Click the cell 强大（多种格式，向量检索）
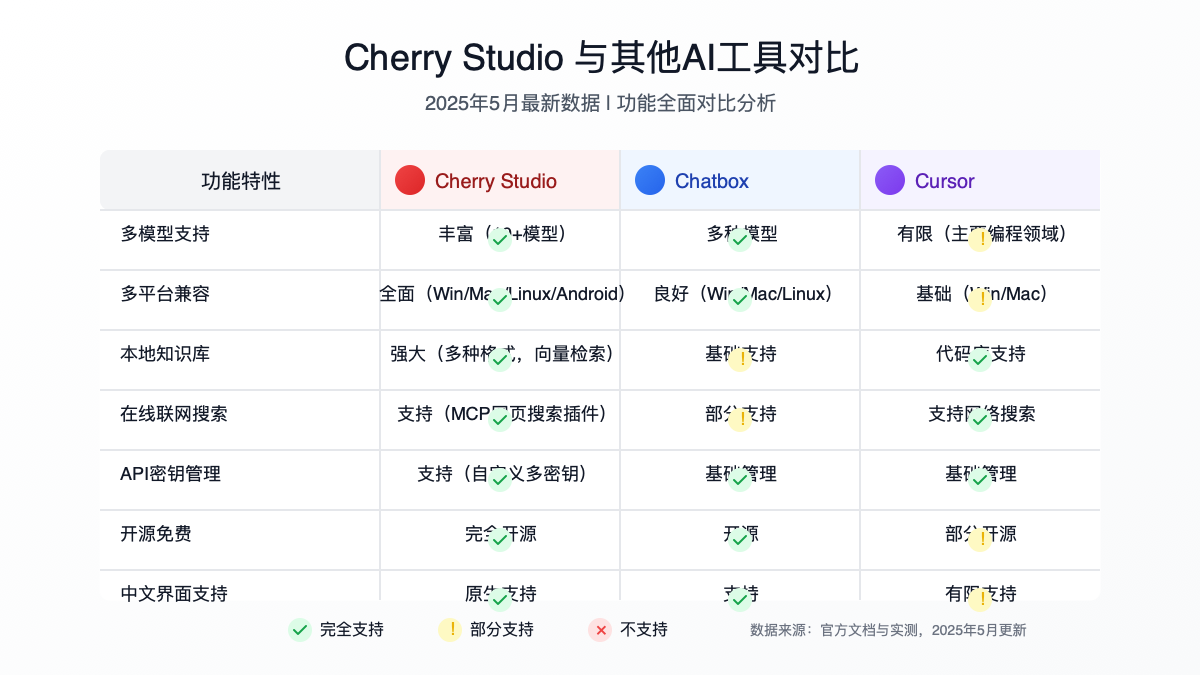Screen dimensions: 1200x675 point(503,354)
